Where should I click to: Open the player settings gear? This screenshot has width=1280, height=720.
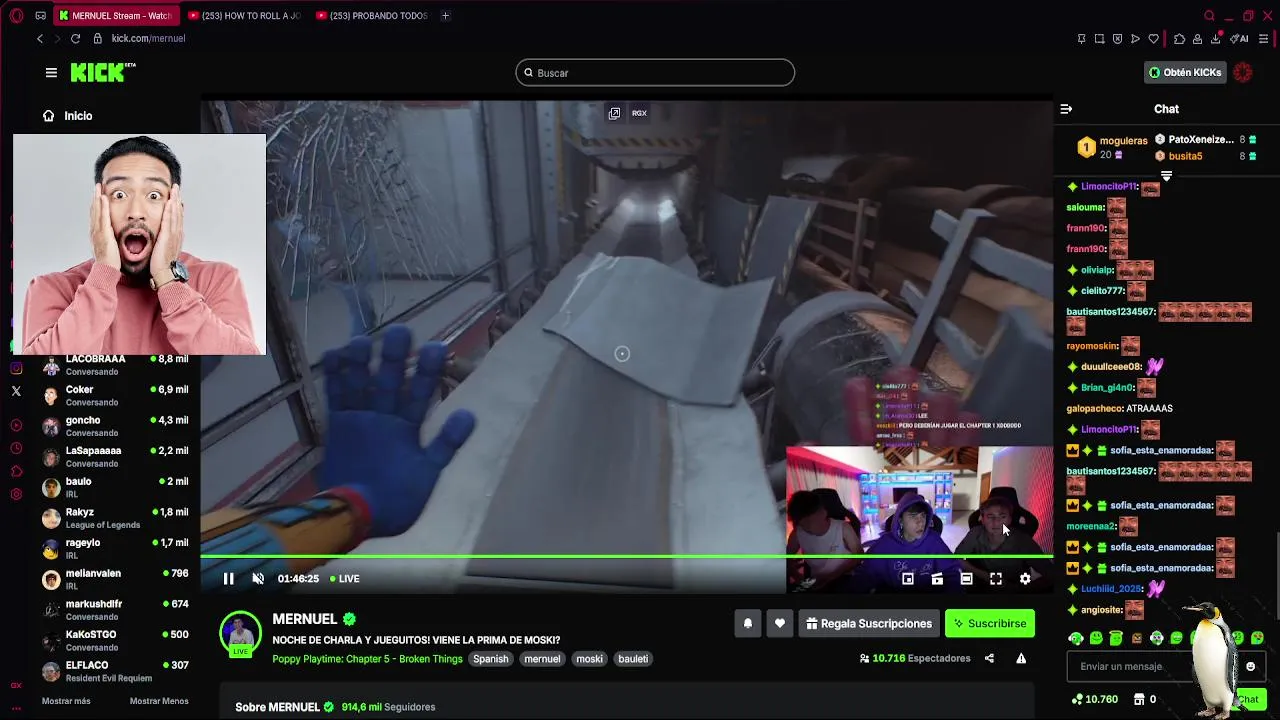[1025, 578]
